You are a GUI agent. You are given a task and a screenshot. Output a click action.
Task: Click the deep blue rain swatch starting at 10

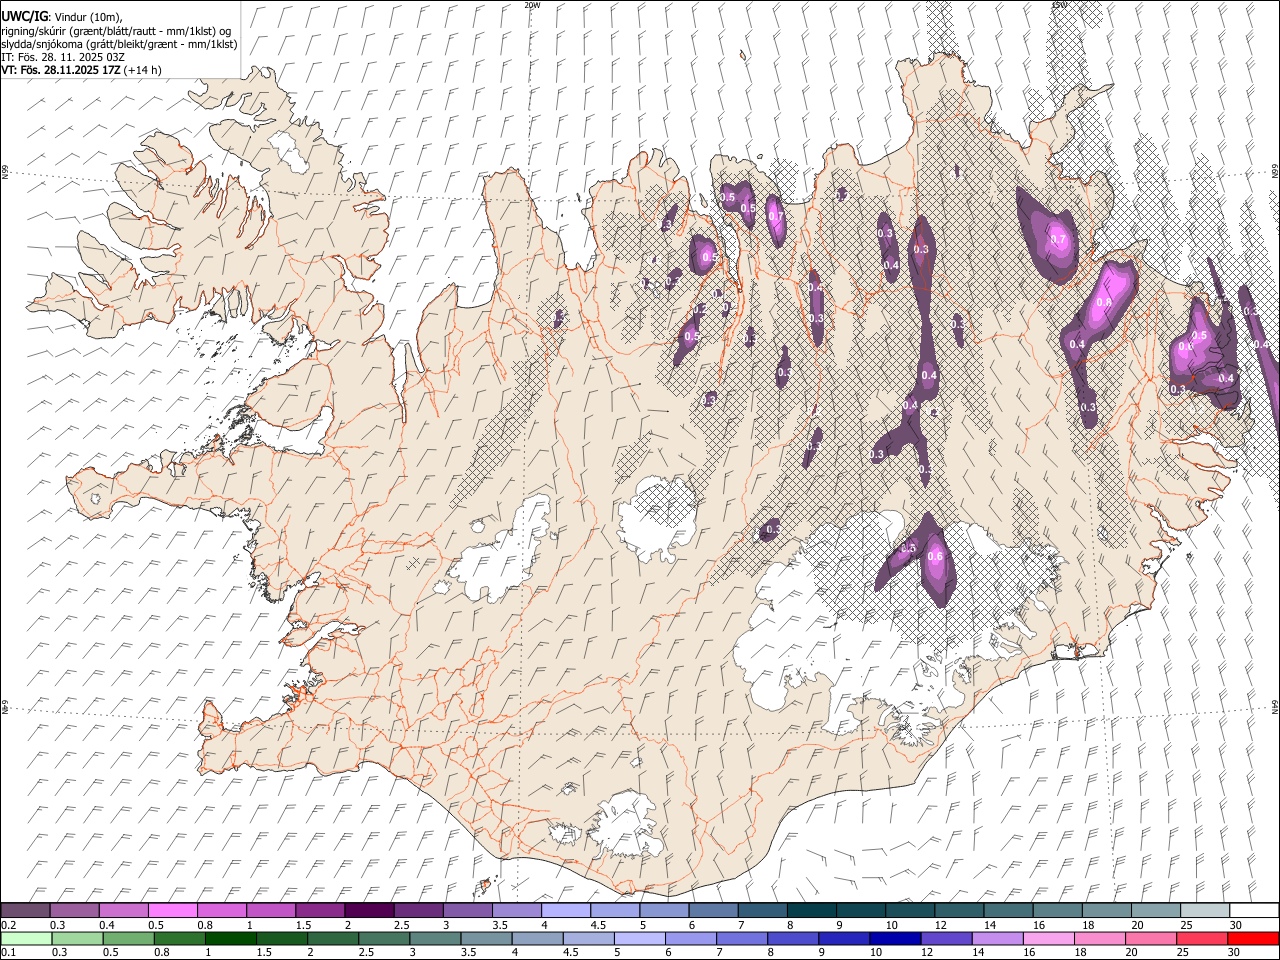(x=893, y=938)
